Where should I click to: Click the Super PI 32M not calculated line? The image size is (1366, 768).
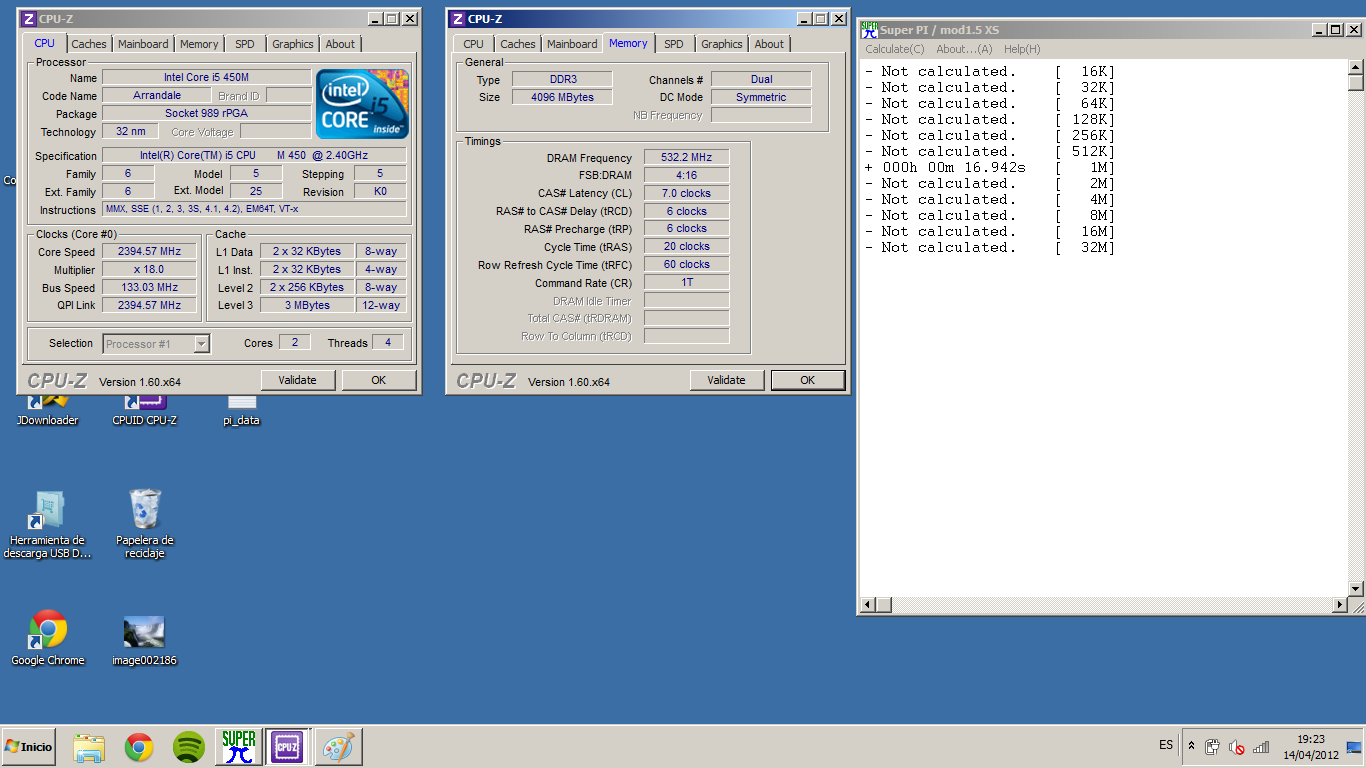pos(990,248)
